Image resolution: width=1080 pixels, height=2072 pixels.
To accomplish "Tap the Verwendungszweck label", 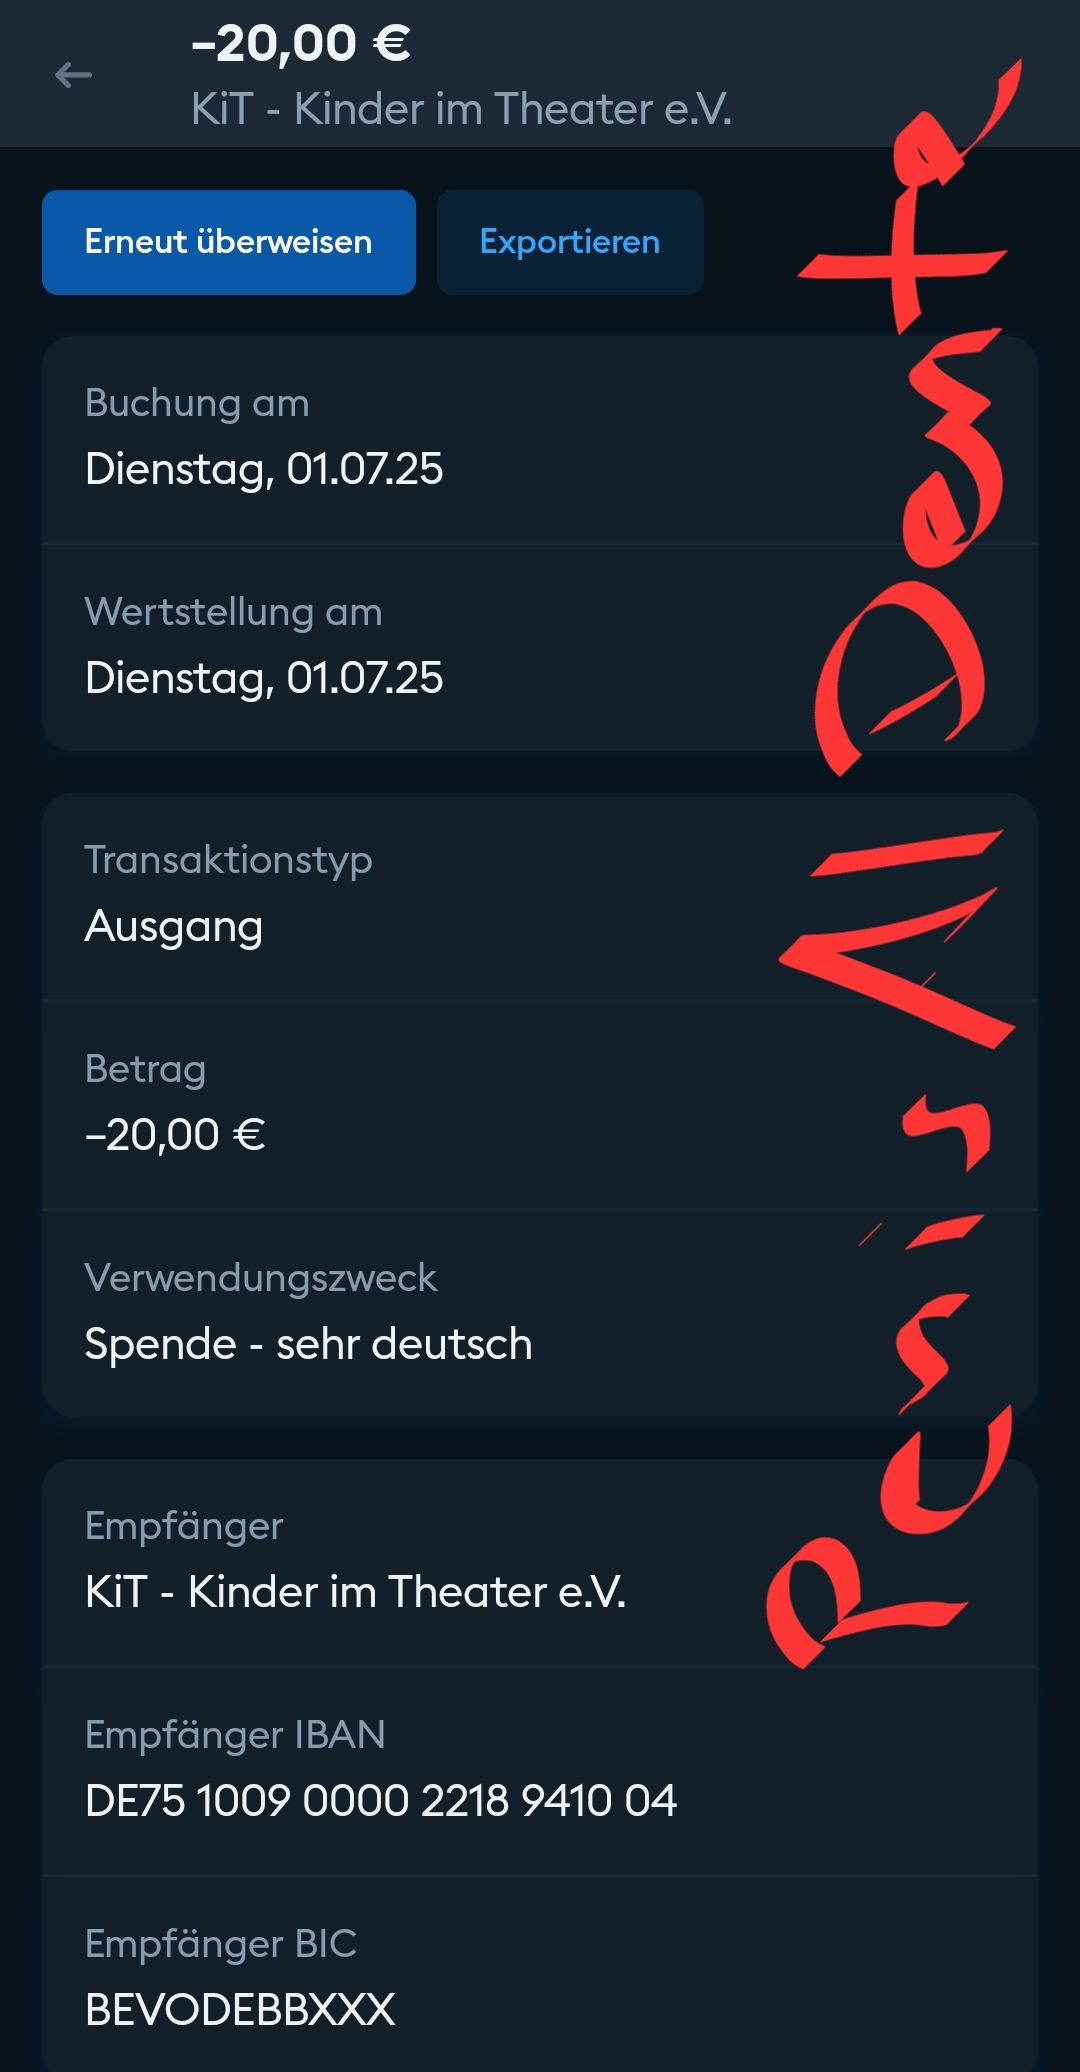I will coord(260,1278).
